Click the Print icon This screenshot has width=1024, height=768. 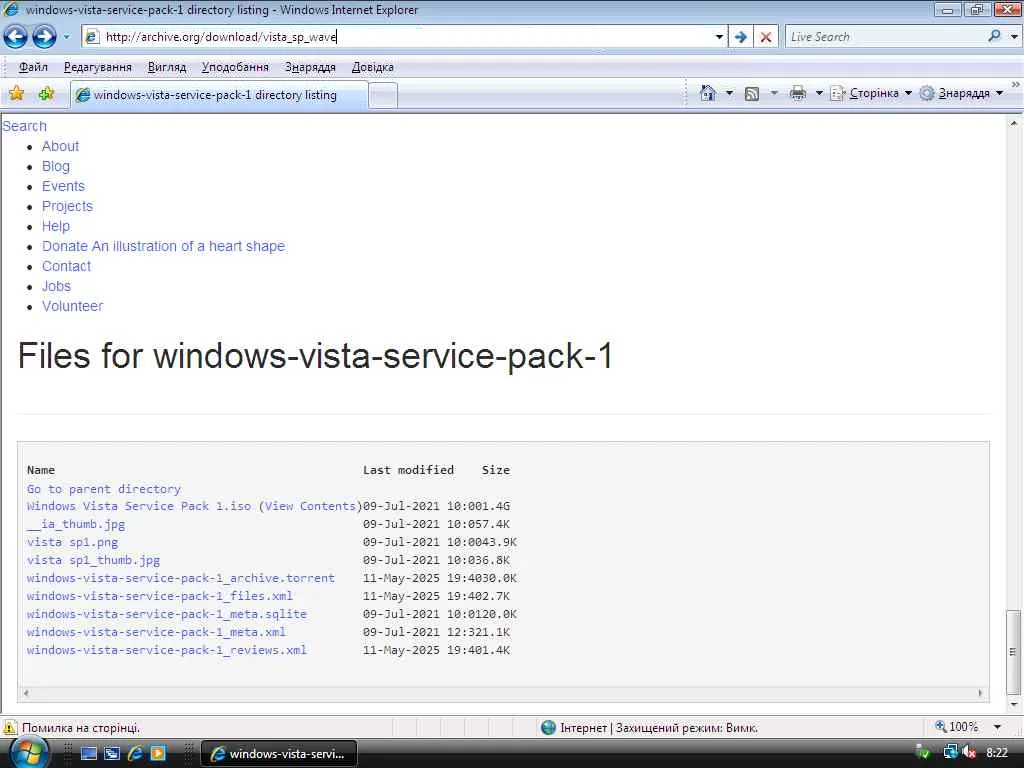(x=797, y=93)
